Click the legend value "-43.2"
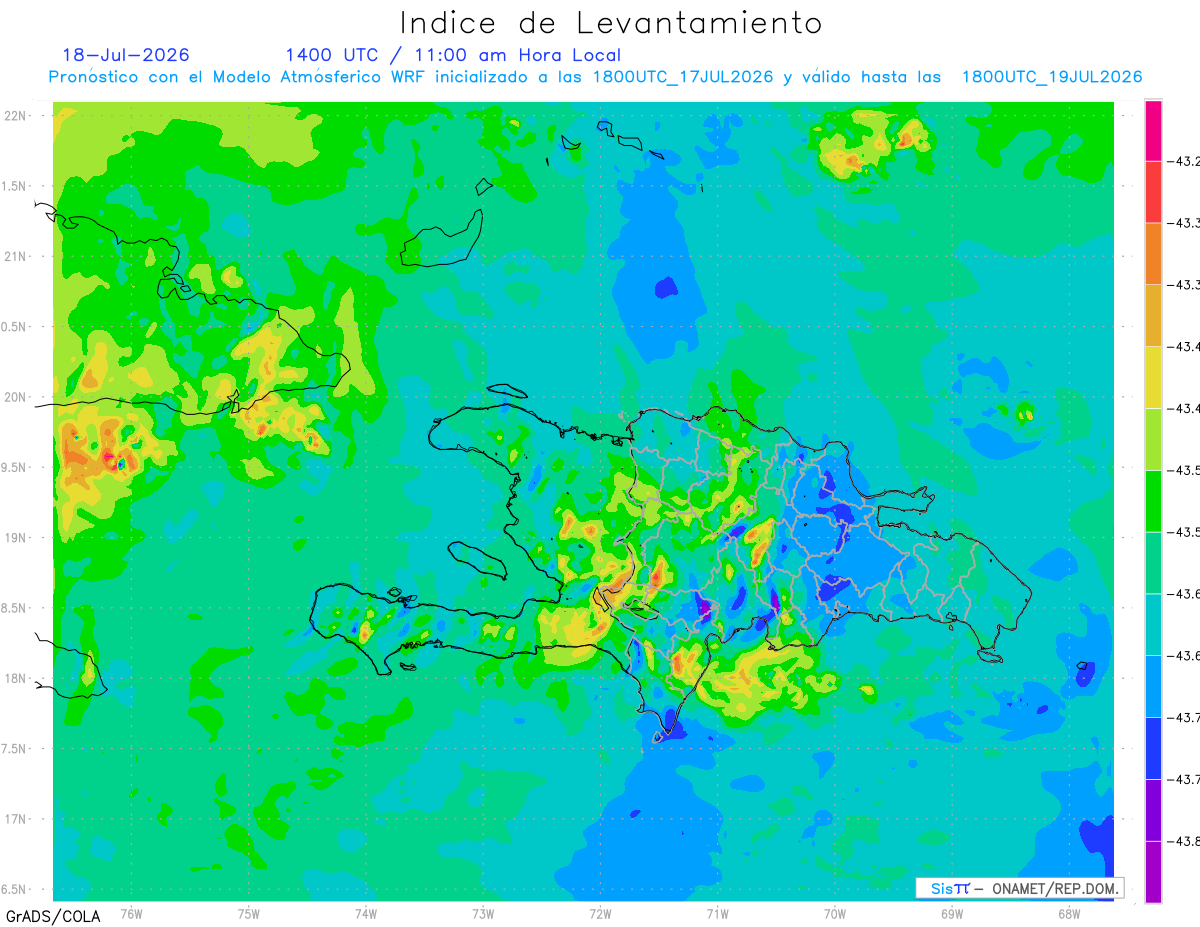Viewport: 1200px width, 927px height. 1184,161
